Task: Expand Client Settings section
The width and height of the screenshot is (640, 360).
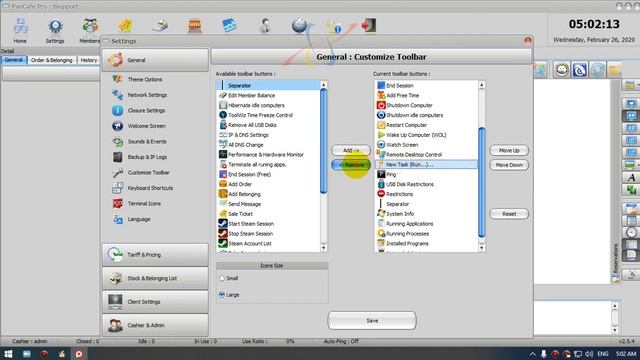Action: [155, 302]
